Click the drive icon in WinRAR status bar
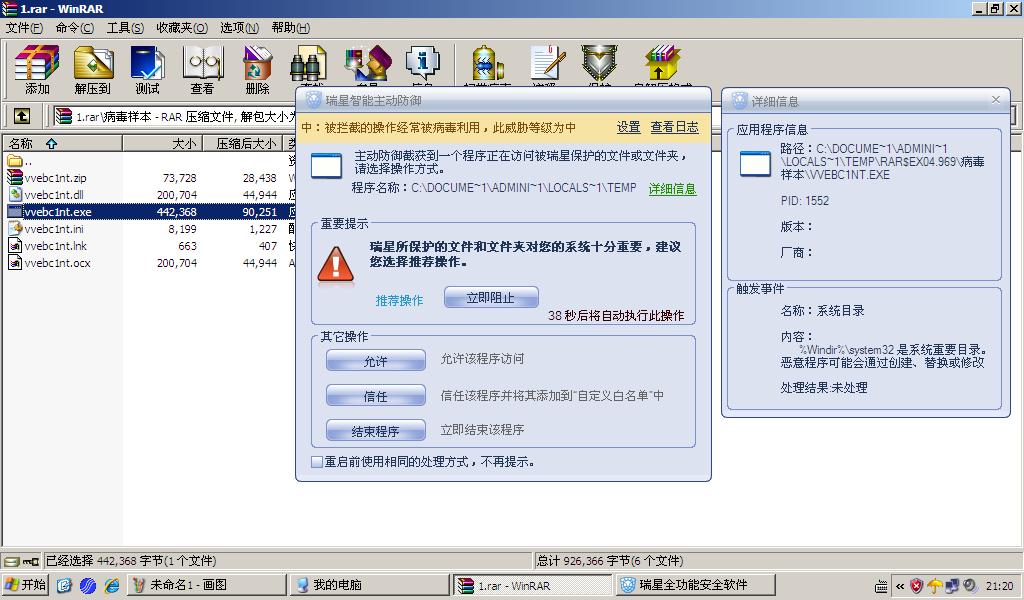Viewport: 1024px width, 600px height. 12,561
